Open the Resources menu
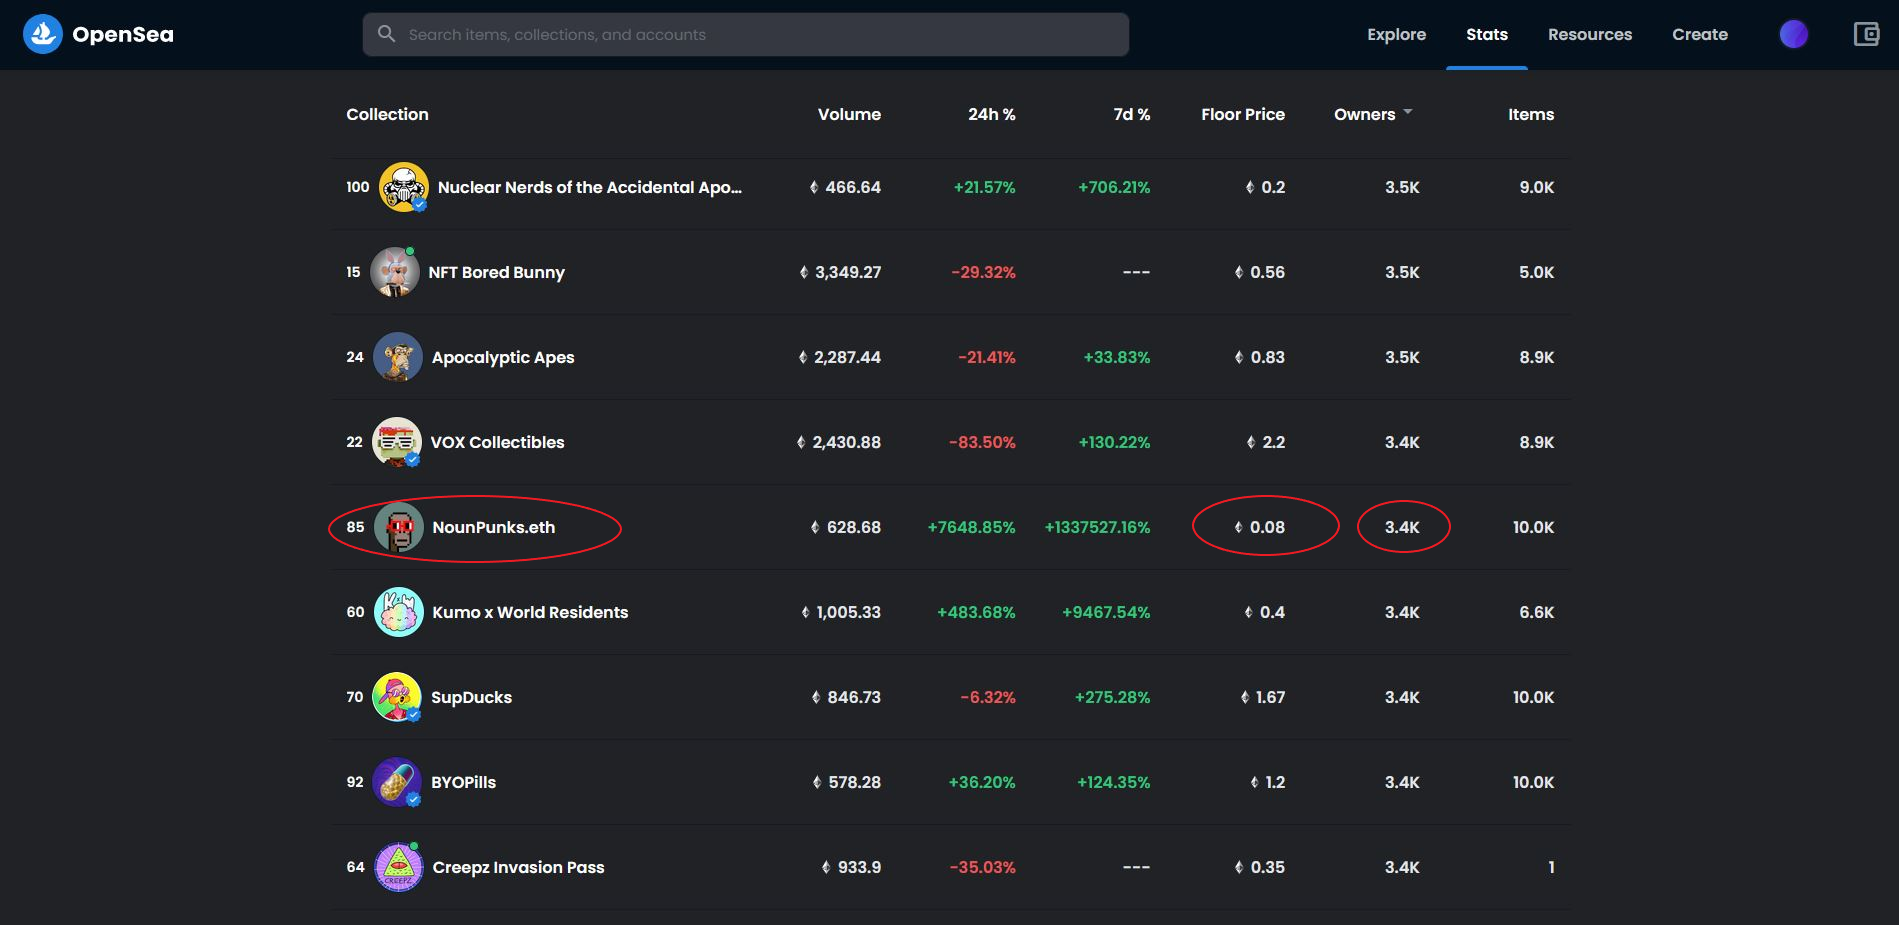 [1590, 34]
